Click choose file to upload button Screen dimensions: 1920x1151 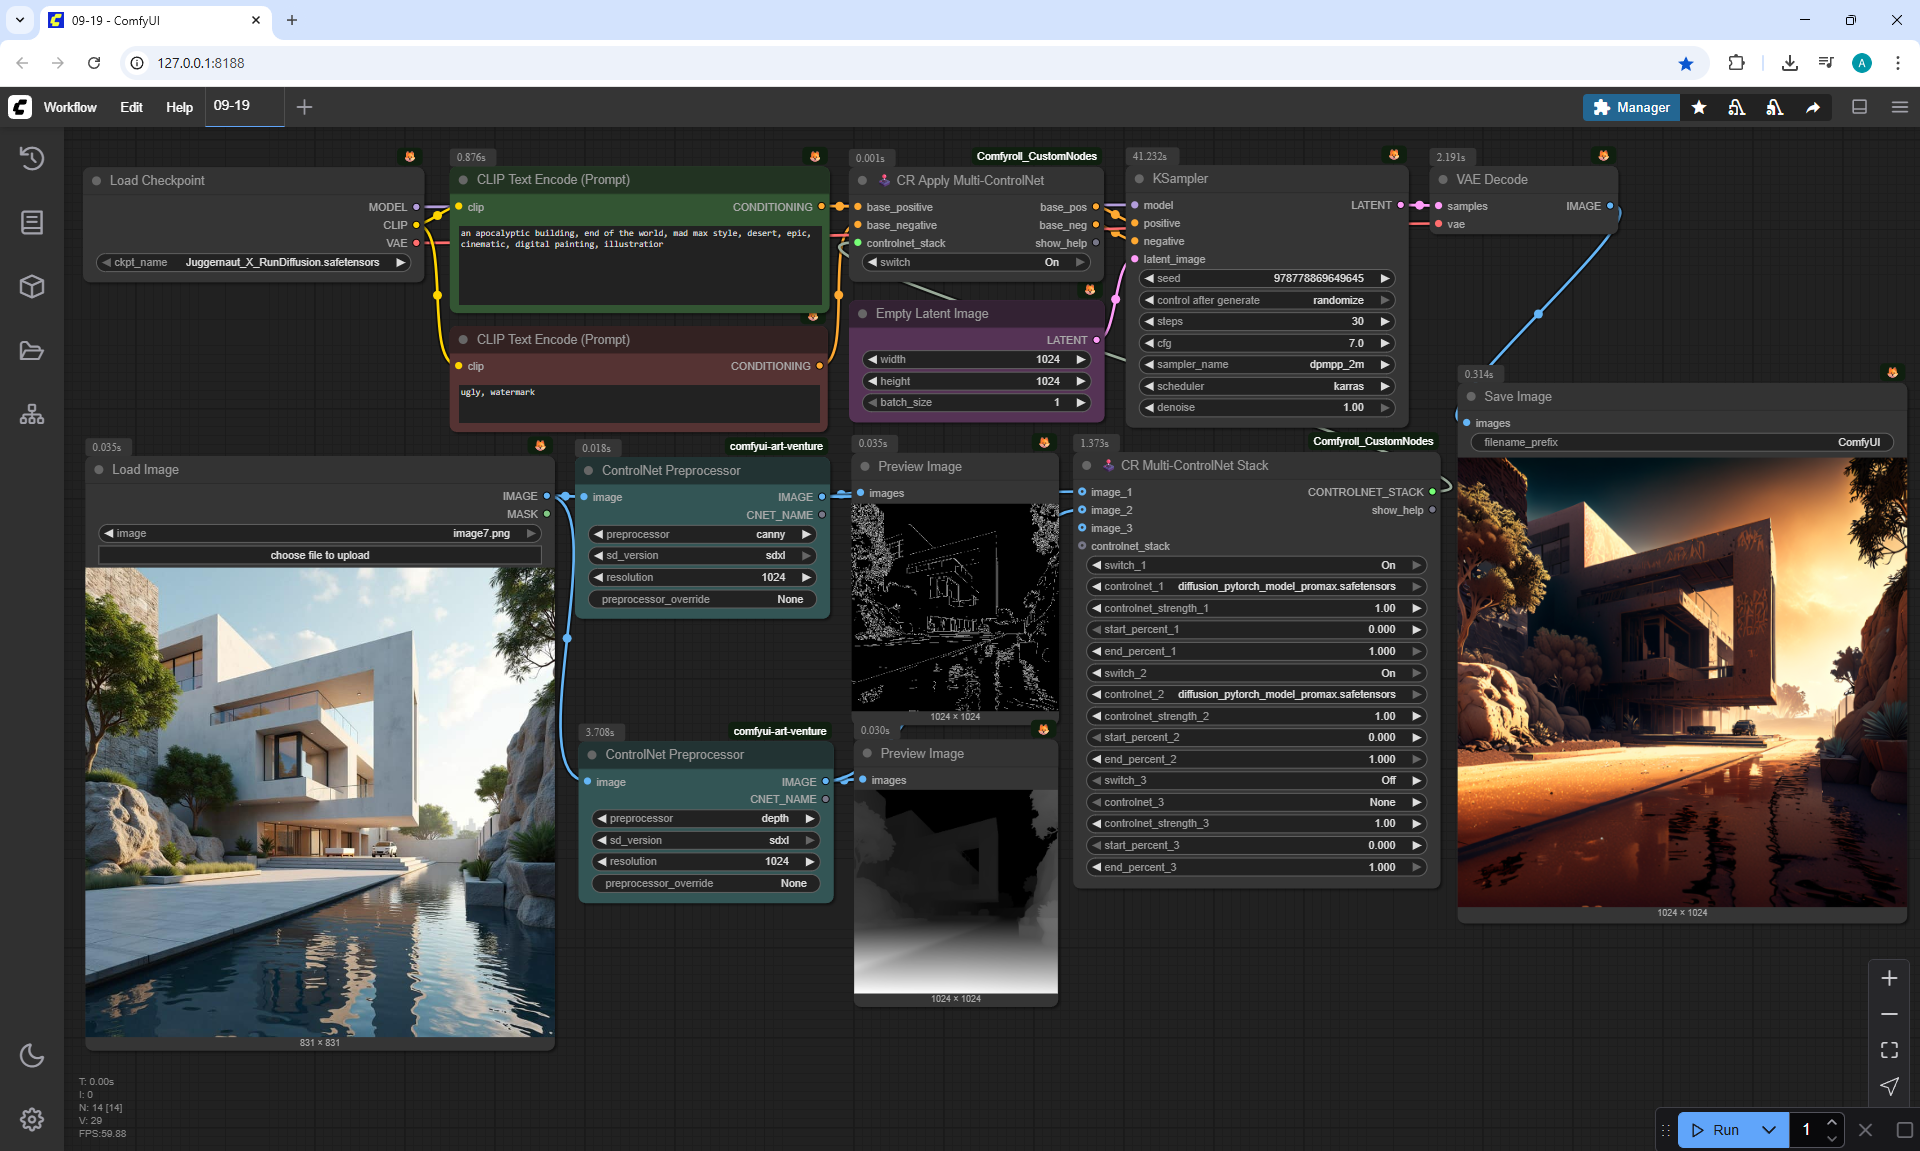(320, 555)
